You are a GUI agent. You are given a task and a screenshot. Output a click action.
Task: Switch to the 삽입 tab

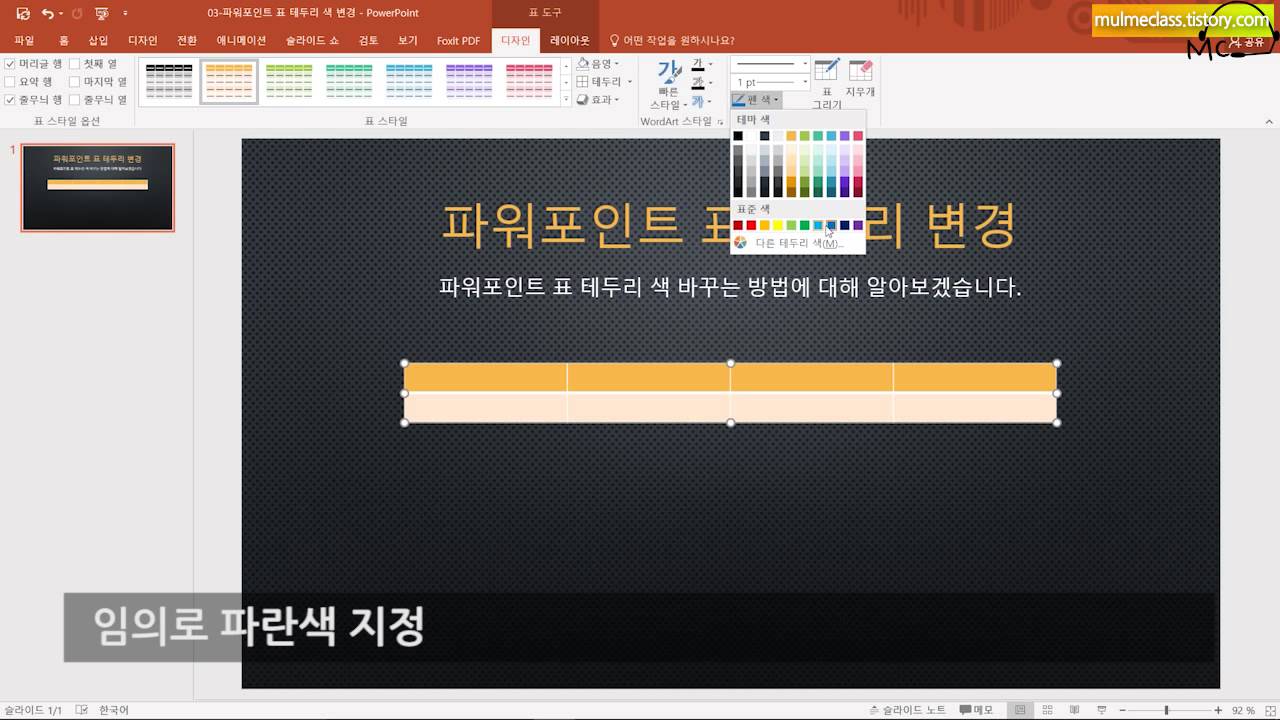coord(98,41)
